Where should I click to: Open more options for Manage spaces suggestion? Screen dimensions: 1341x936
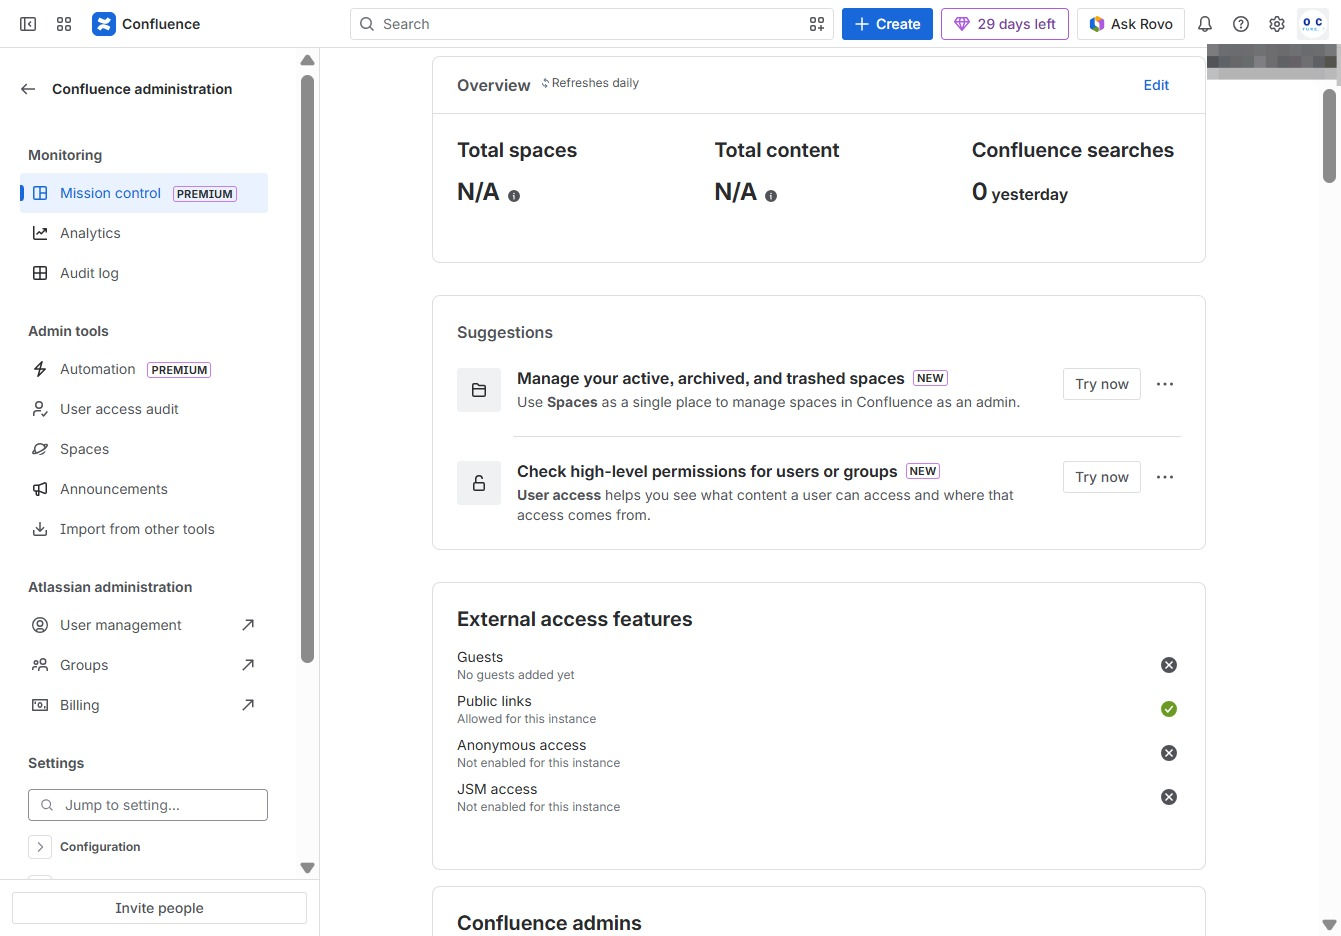coord(1165,384)
